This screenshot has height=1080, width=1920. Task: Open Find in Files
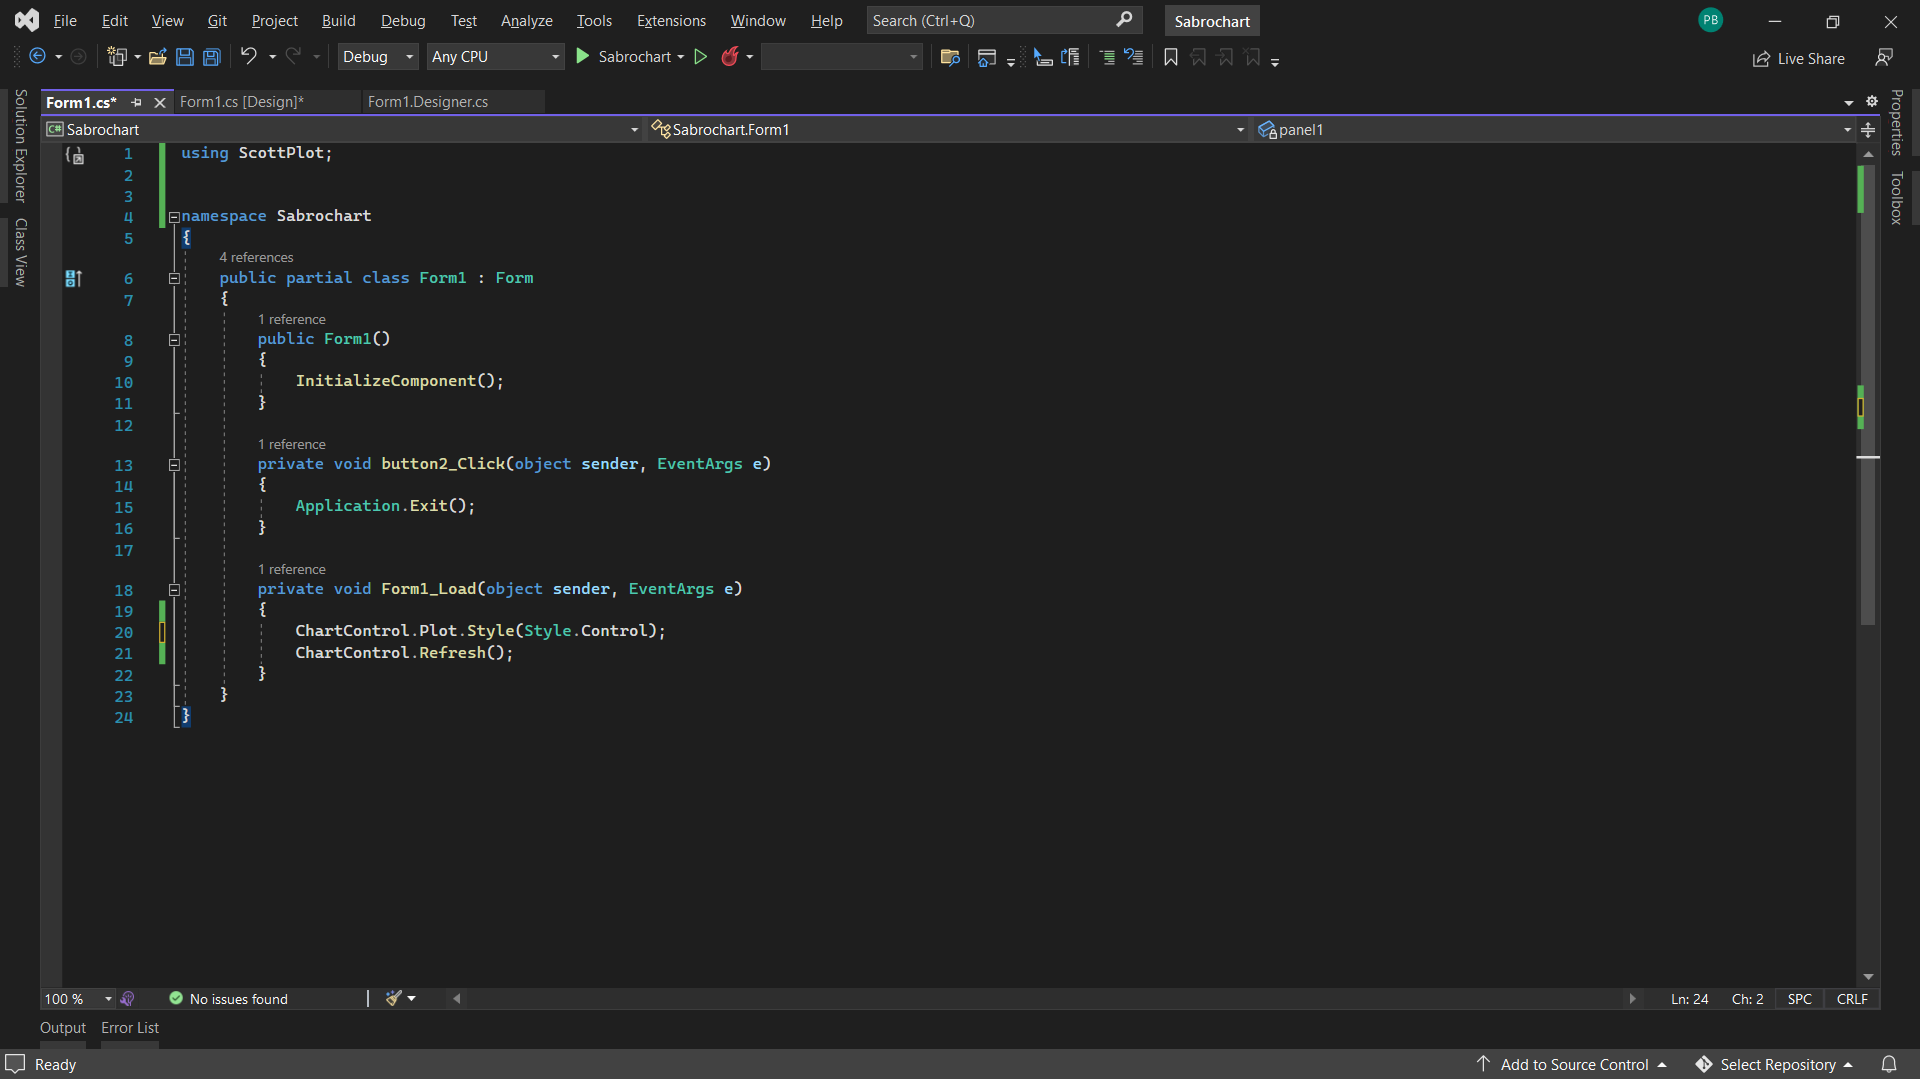(x=951, y=57)
